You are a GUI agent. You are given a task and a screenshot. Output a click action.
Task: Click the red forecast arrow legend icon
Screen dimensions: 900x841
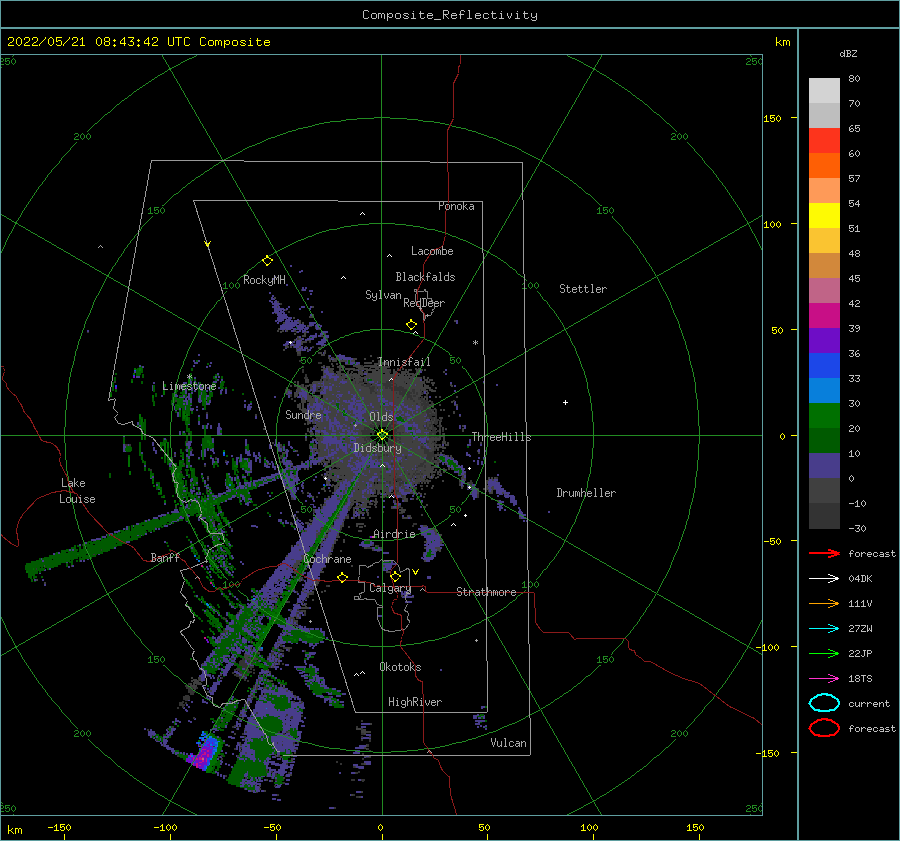[824, 553]
